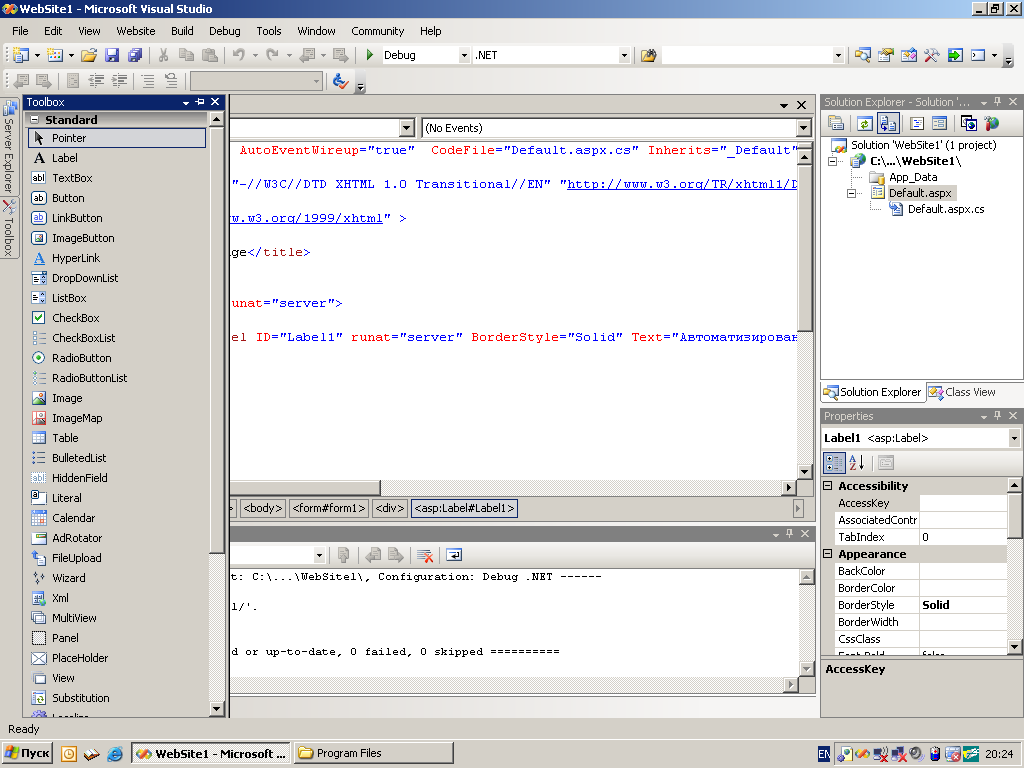Click Program Files in the taskbar
This screenshot has height=768, width=1024.
373,753
